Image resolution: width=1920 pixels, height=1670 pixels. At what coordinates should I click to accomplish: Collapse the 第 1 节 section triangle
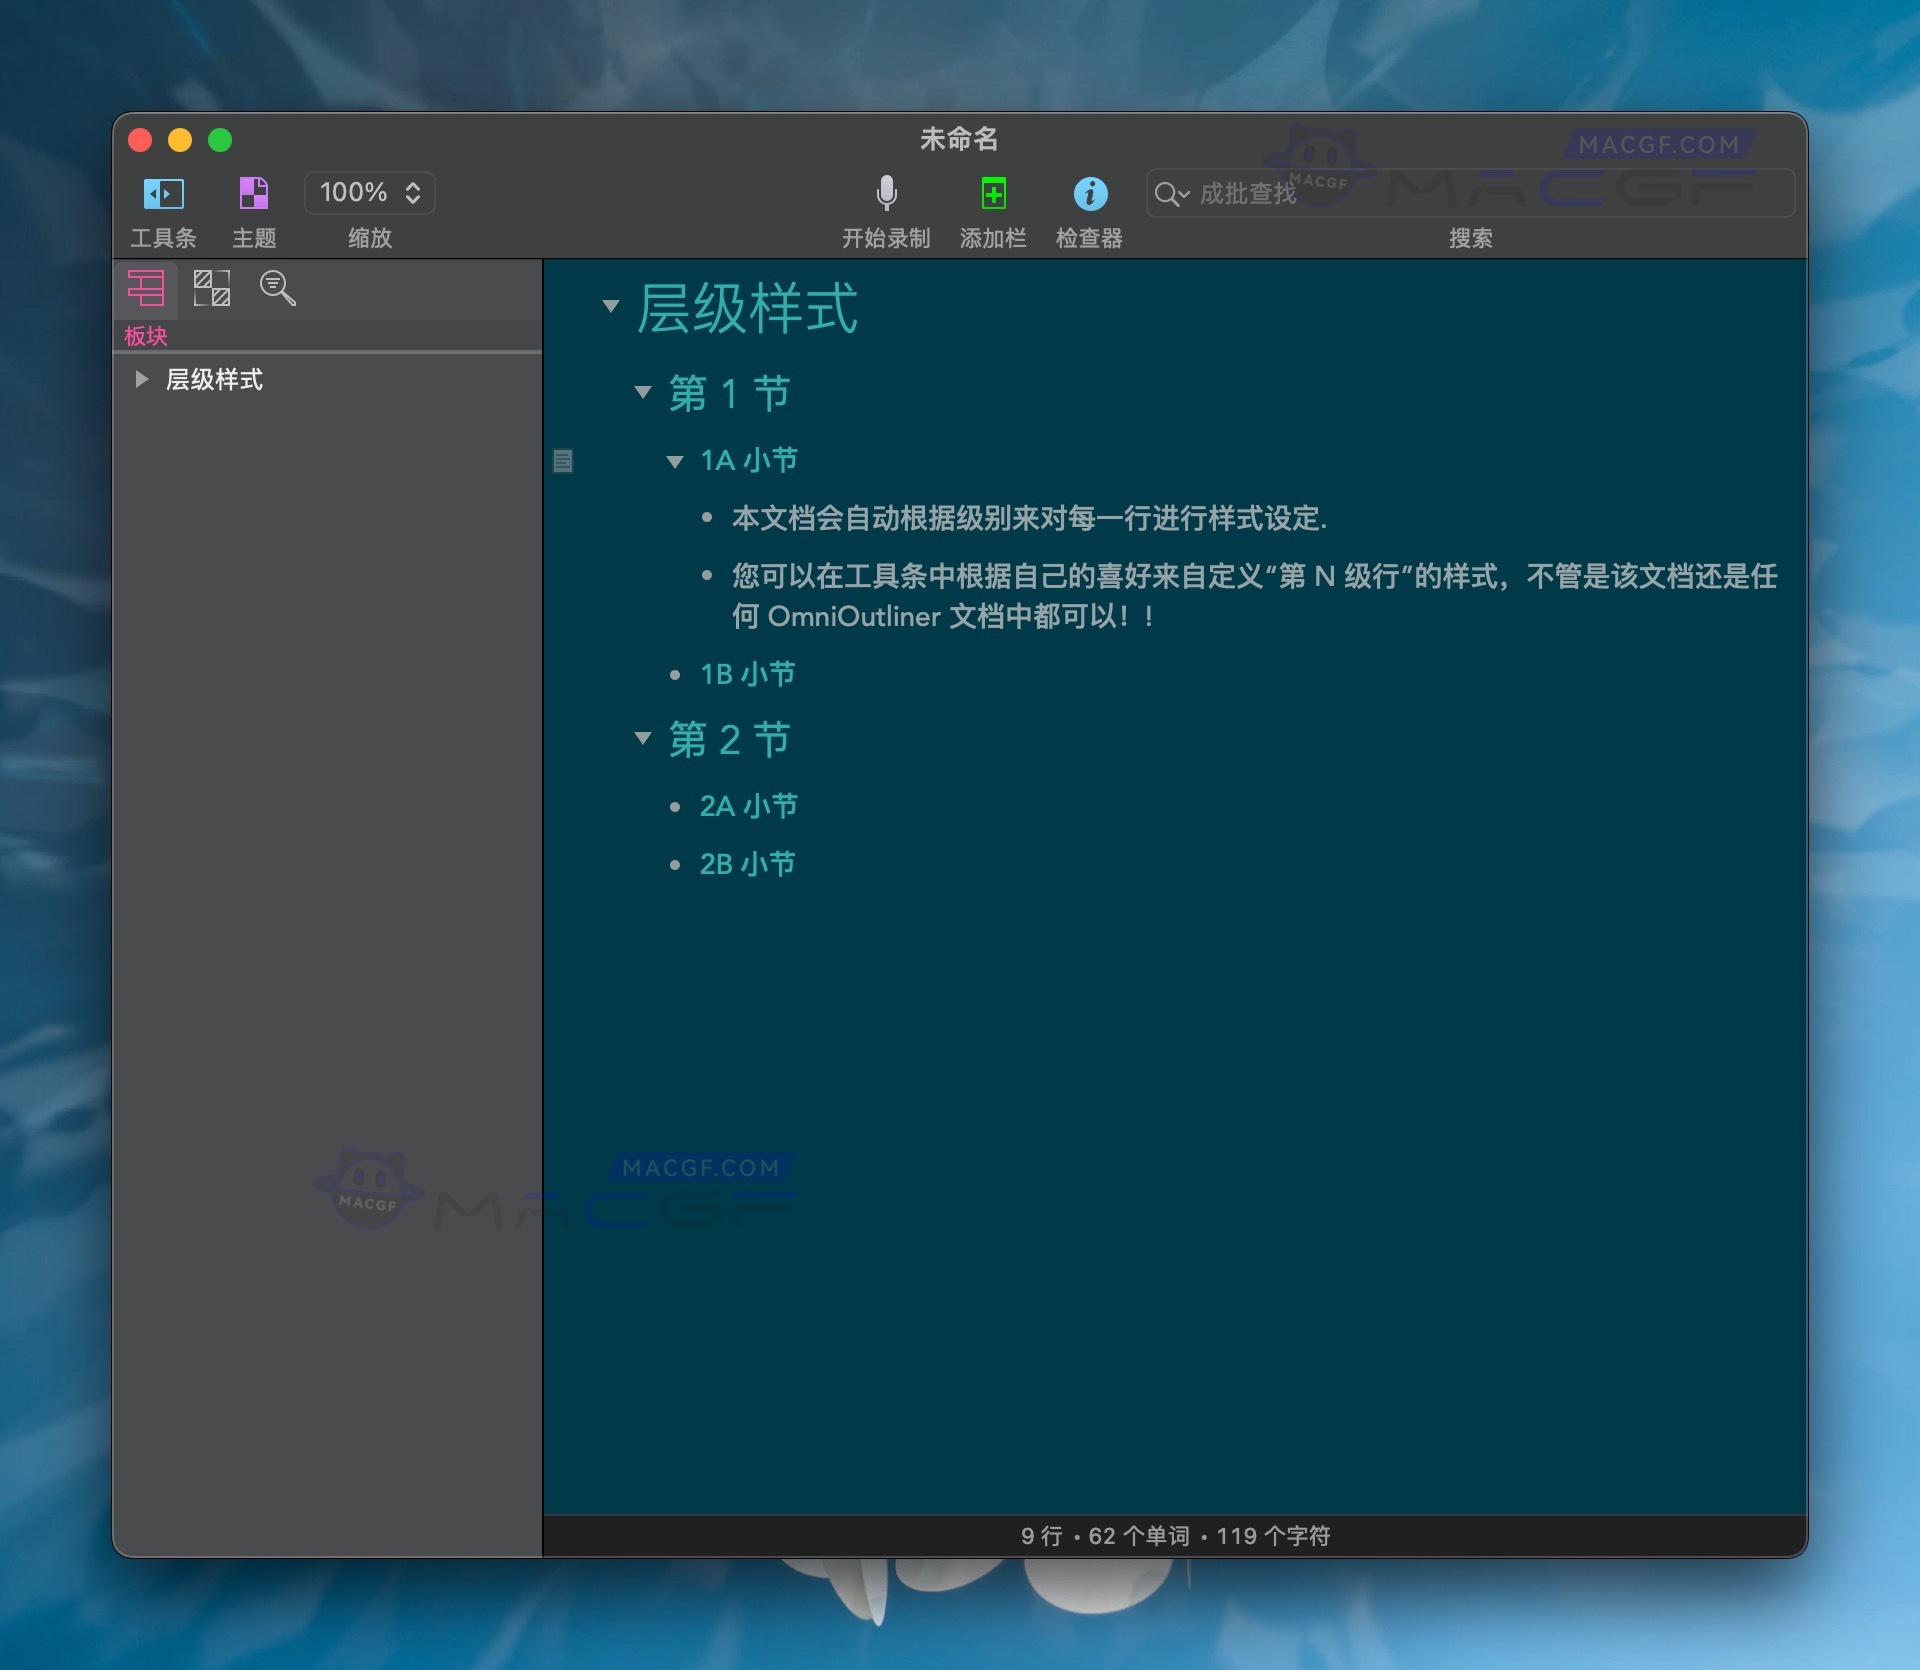click(x=643, y=393)
